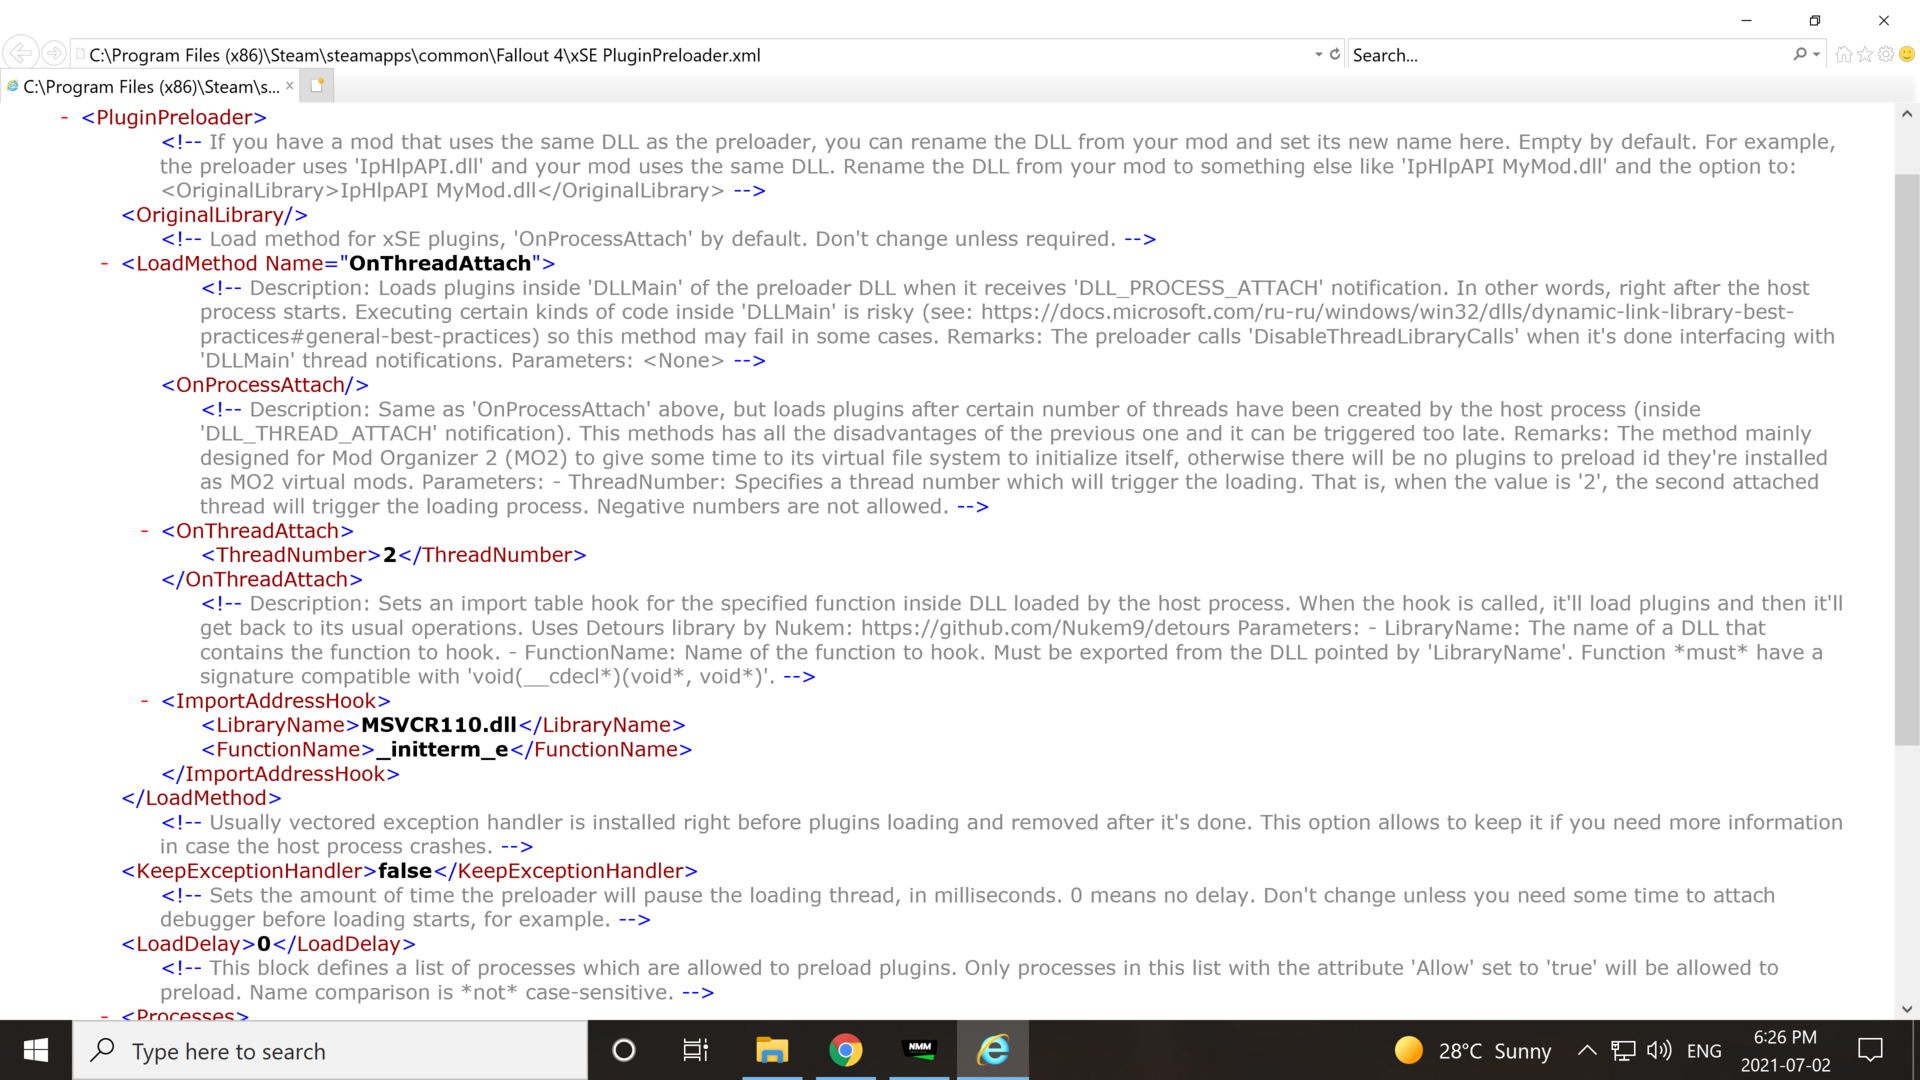1920x1080 pixels.
Task: Open a new tab button
Action: click(x=317, y=86)
